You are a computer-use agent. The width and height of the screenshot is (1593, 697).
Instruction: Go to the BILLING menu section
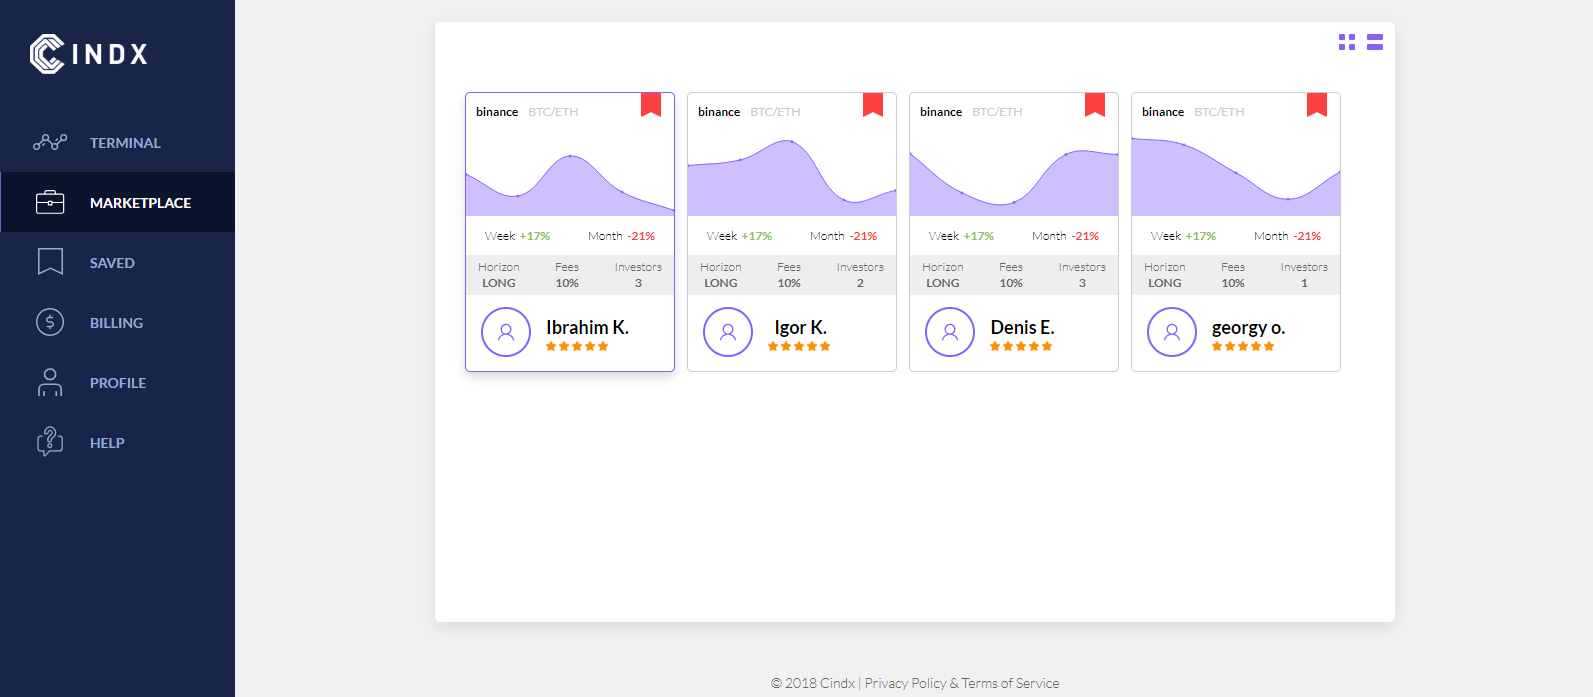116,323
